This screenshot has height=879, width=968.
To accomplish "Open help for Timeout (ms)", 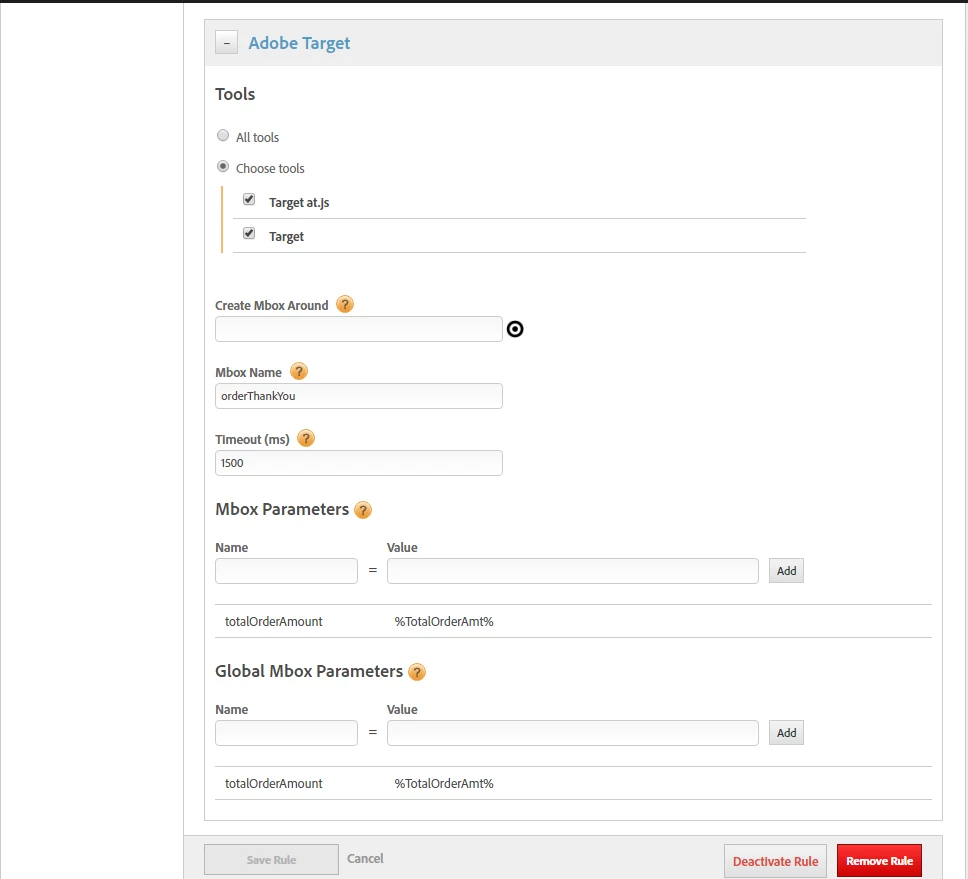I will pyautogui.click(x=306, y=438).
